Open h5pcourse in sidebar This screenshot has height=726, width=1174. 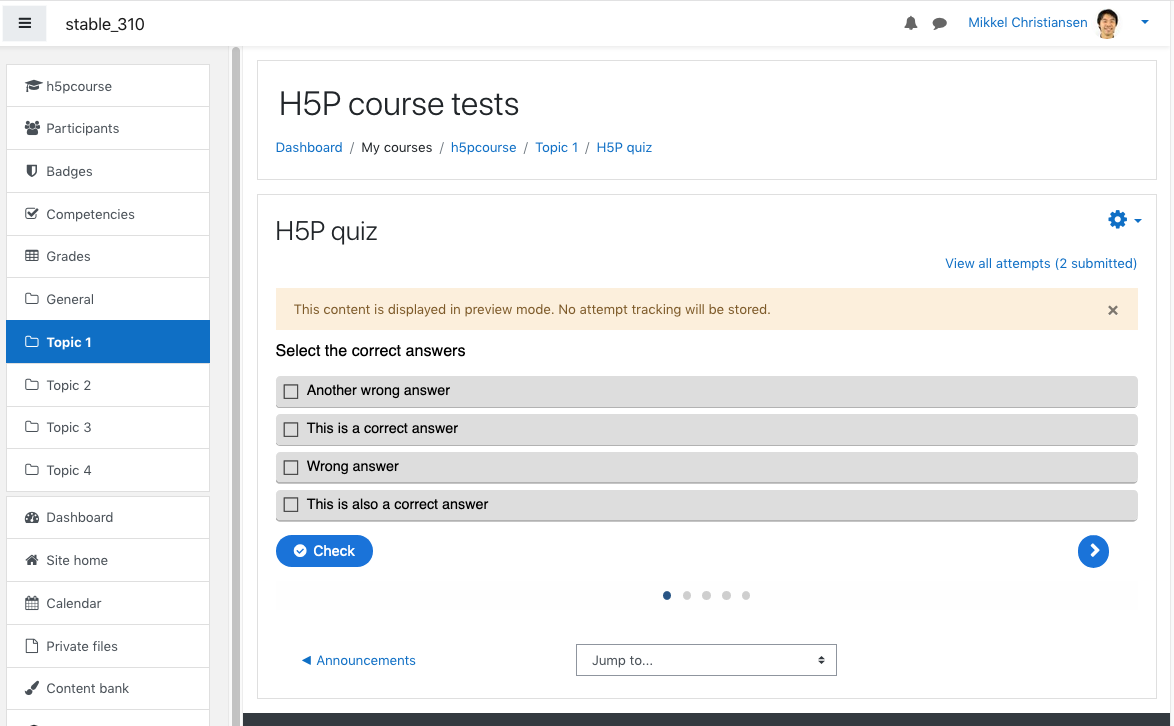[108, 86]
